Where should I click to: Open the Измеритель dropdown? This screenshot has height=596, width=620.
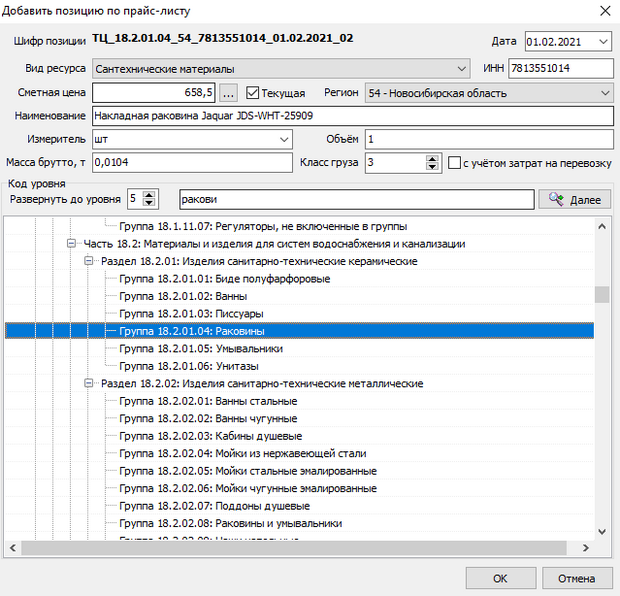coord(284,139)
